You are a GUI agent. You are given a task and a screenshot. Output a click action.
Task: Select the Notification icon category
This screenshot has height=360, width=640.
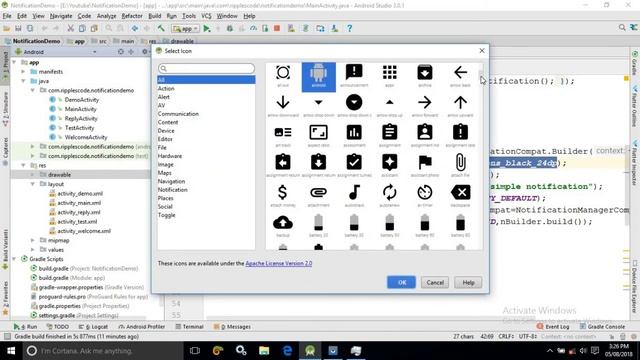tap(173, 190)
